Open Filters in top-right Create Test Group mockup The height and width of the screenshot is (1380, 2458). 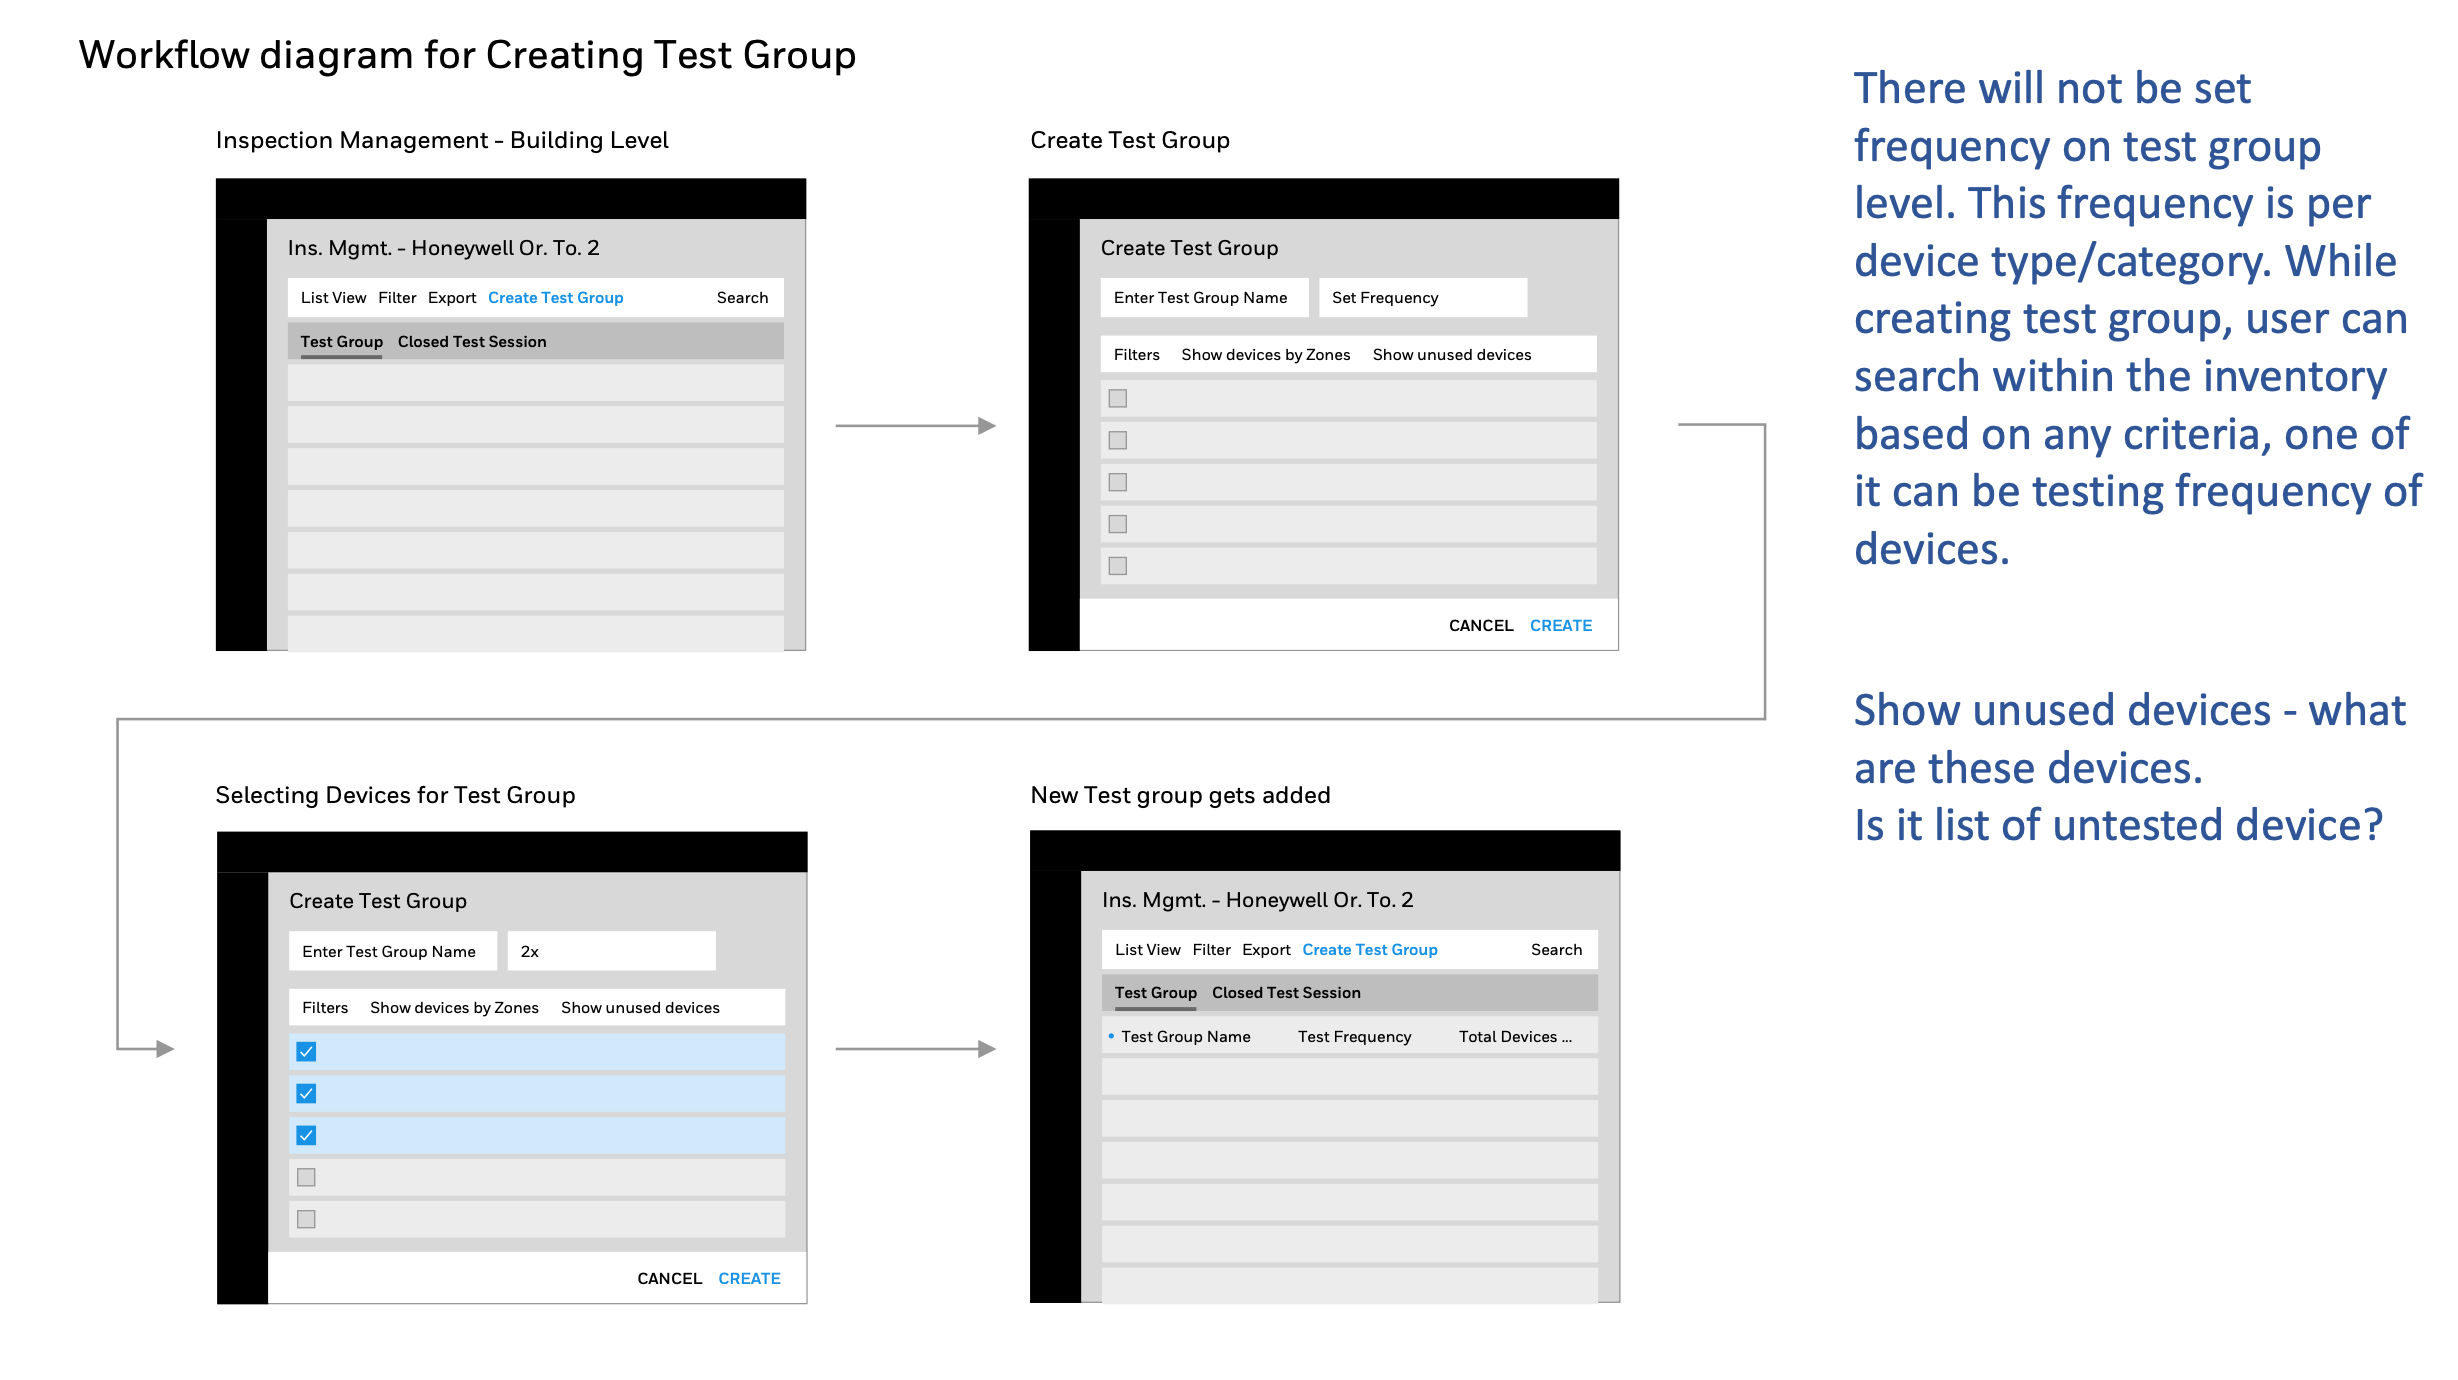coord(1136,355)
